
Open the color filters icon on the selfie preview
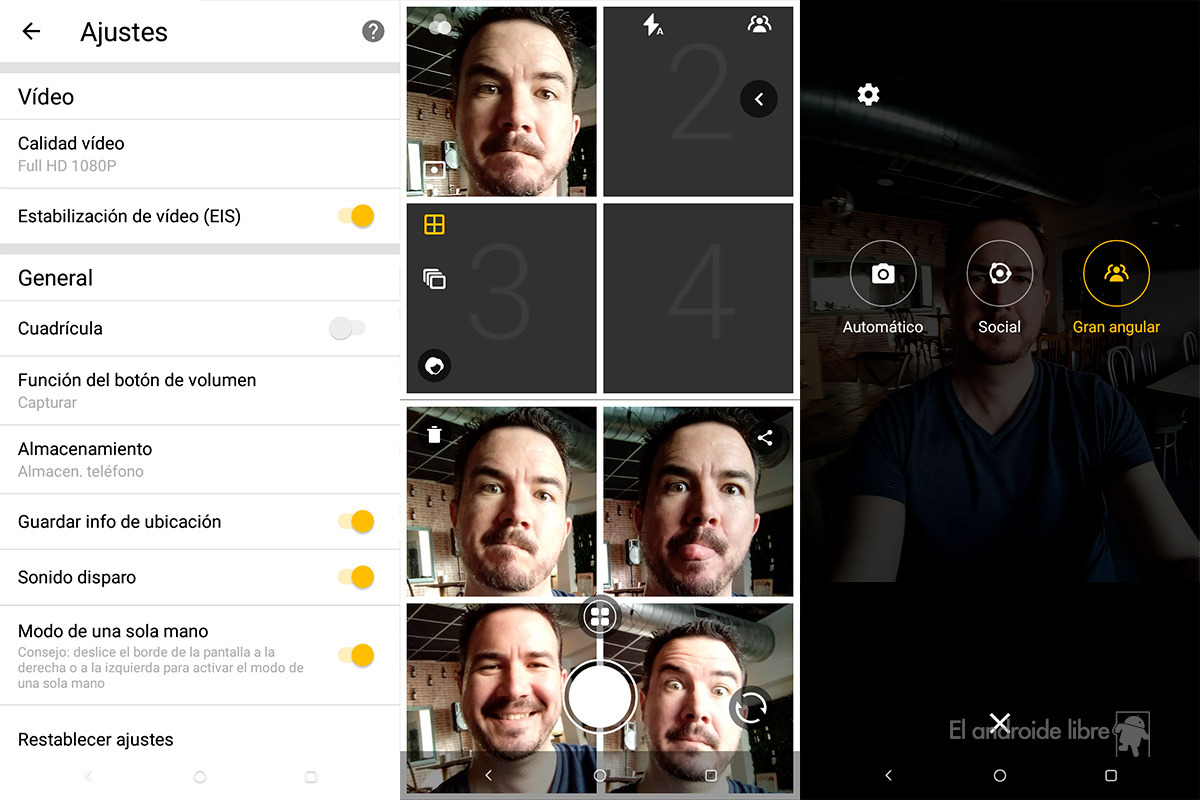coord(439,27)
